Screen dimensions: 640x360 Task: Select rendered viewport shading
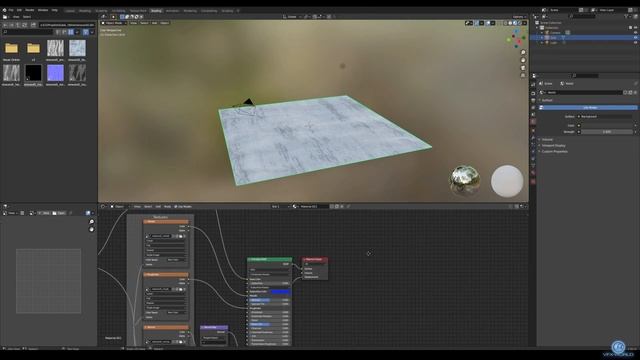point(520,23)
